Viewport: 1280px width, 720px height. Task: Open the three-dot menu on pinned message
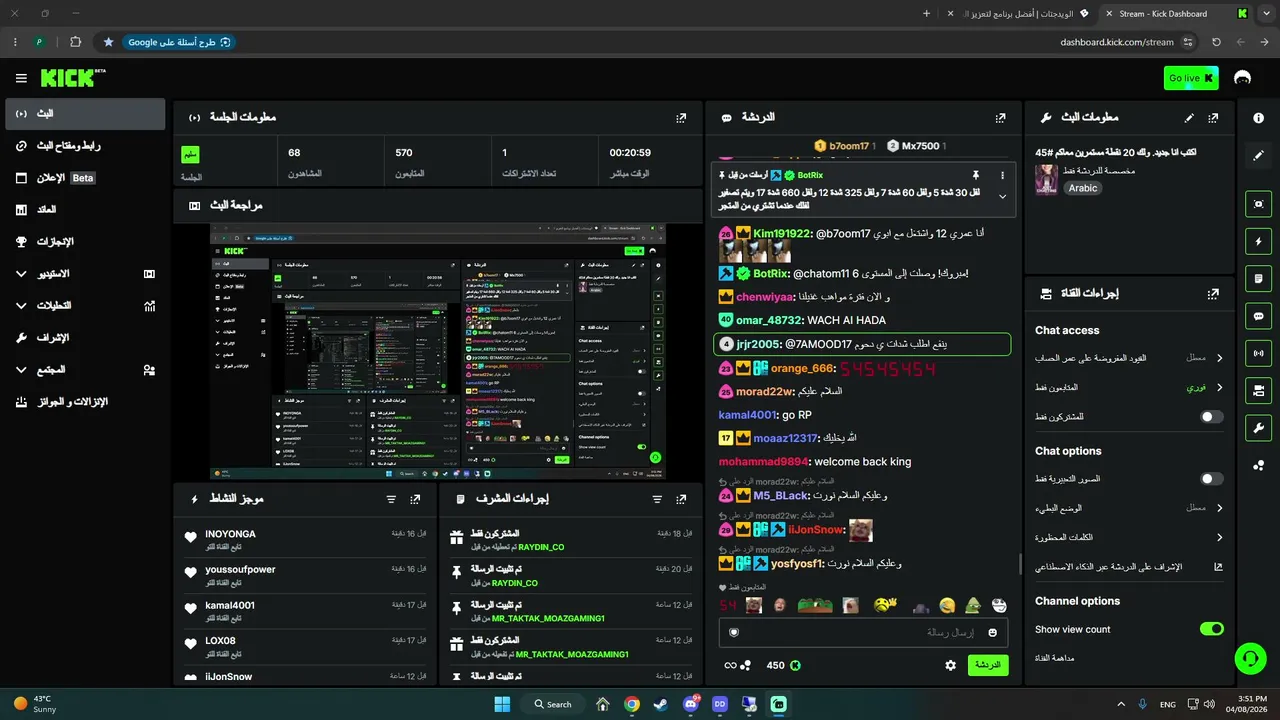coord(1002,175)
